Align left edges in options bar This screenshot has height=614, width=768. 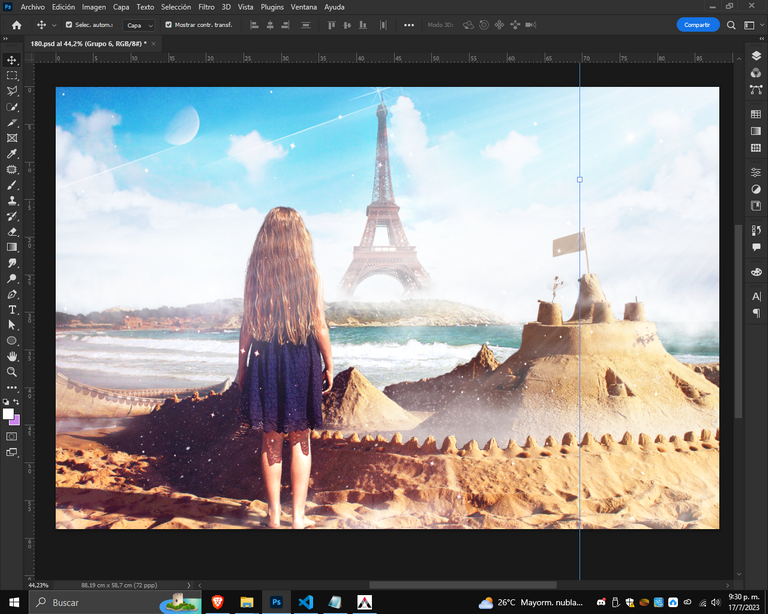point(254,25)
